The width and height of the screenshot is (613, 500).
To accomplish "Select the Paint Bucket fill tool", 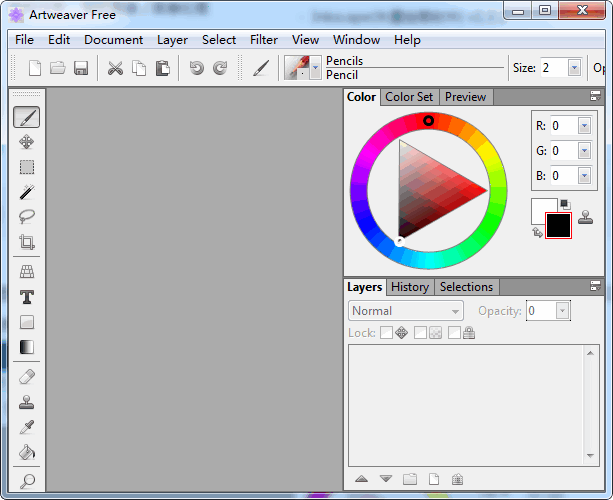I will (27, 452).
